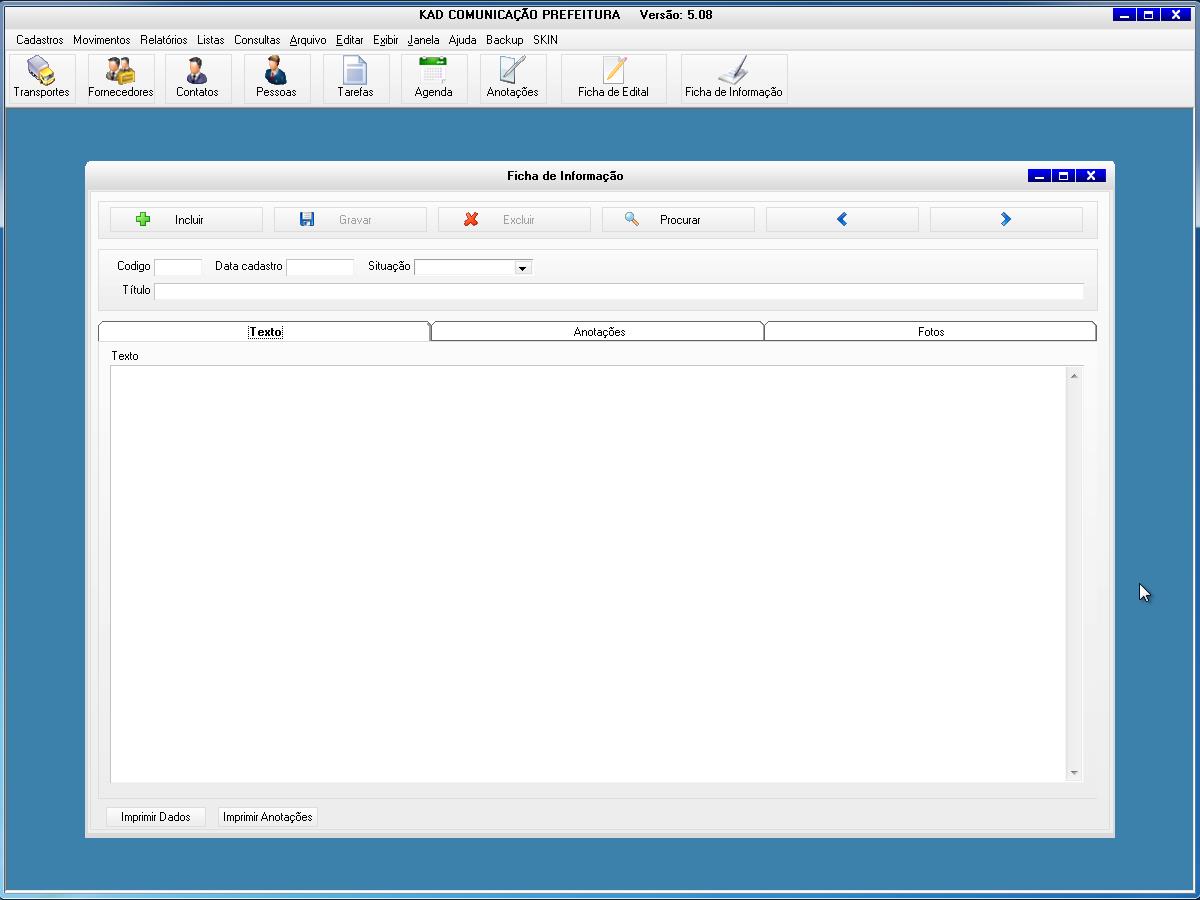Image resolution: width=1200 pixels, height=900 pixels.
Task: Focus the Codigo input field
Action: pos(178,267)
